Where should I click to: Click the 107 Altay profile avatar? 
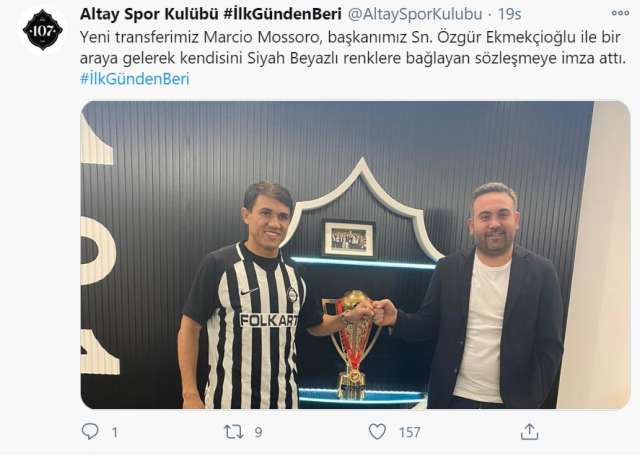click(x=42, y=30)
